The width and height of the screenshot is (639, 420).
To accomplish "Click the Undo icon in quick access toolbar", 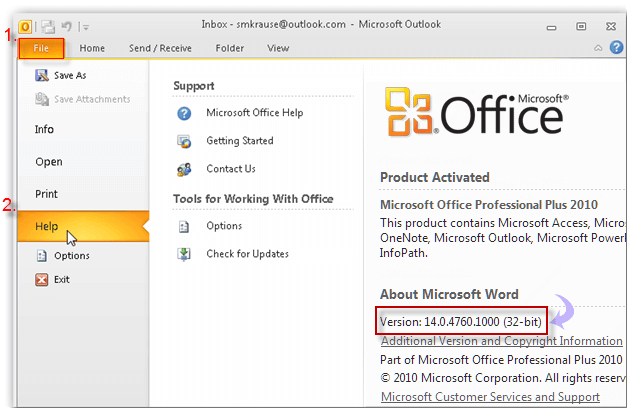I will [66, 26].
